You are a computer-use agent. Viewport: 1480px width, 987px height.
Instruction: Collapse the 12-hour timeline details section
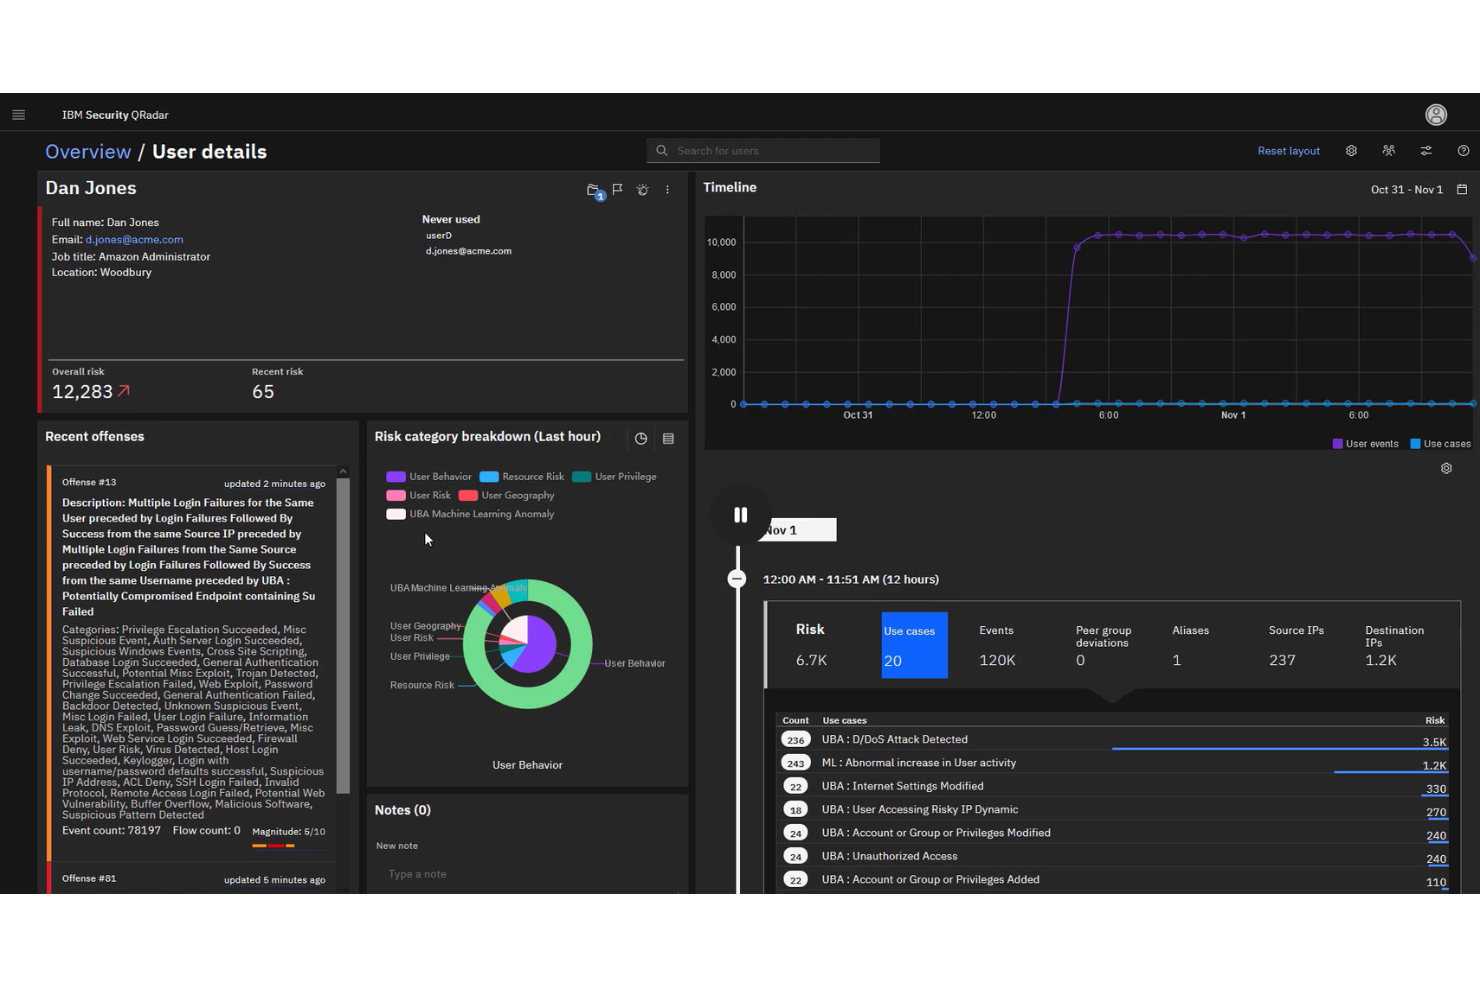(x=737, y=578)
